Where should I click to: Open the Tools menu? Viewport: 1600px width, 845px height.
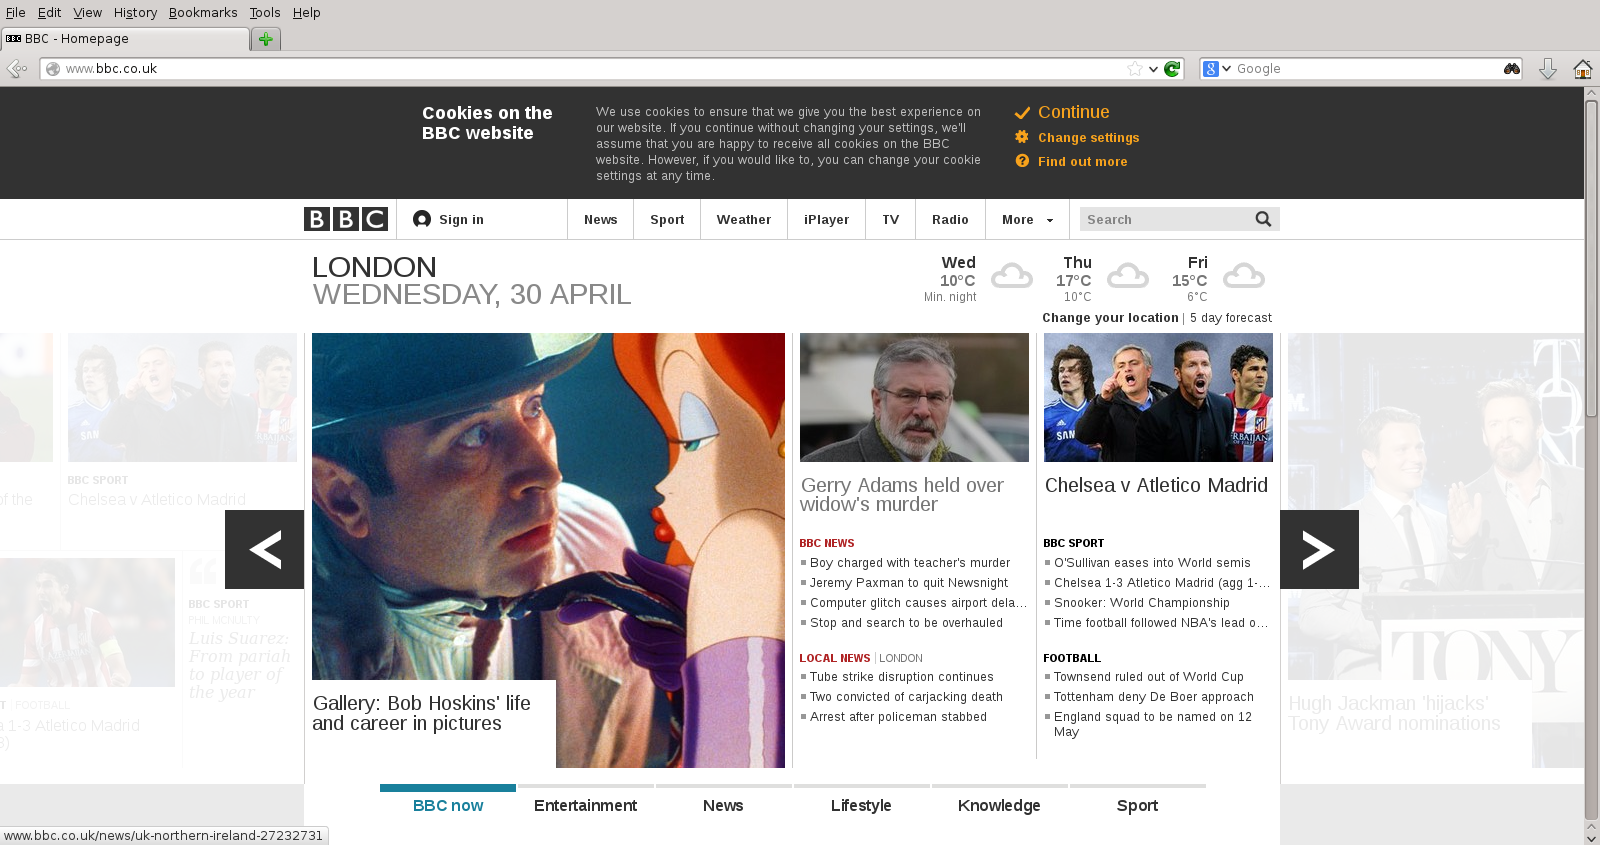point(265,12)
